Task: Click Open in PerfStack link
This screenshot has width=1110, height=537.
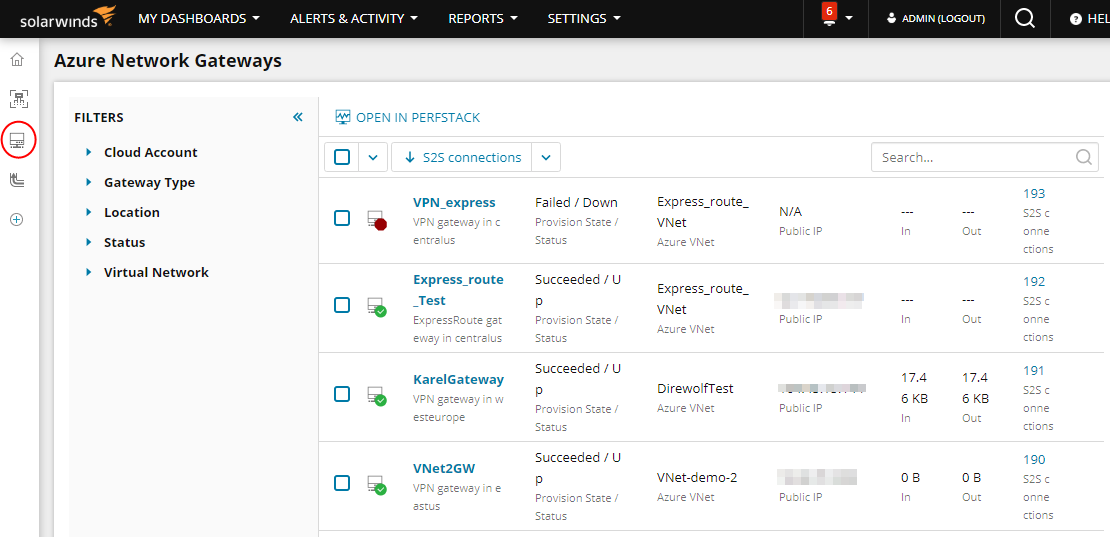Action: click(x=408, y=118)
